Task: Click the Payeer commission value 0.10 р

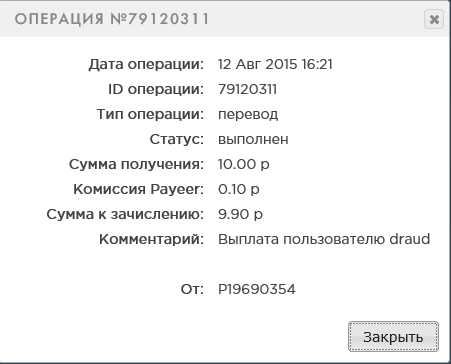Action: 238,189
